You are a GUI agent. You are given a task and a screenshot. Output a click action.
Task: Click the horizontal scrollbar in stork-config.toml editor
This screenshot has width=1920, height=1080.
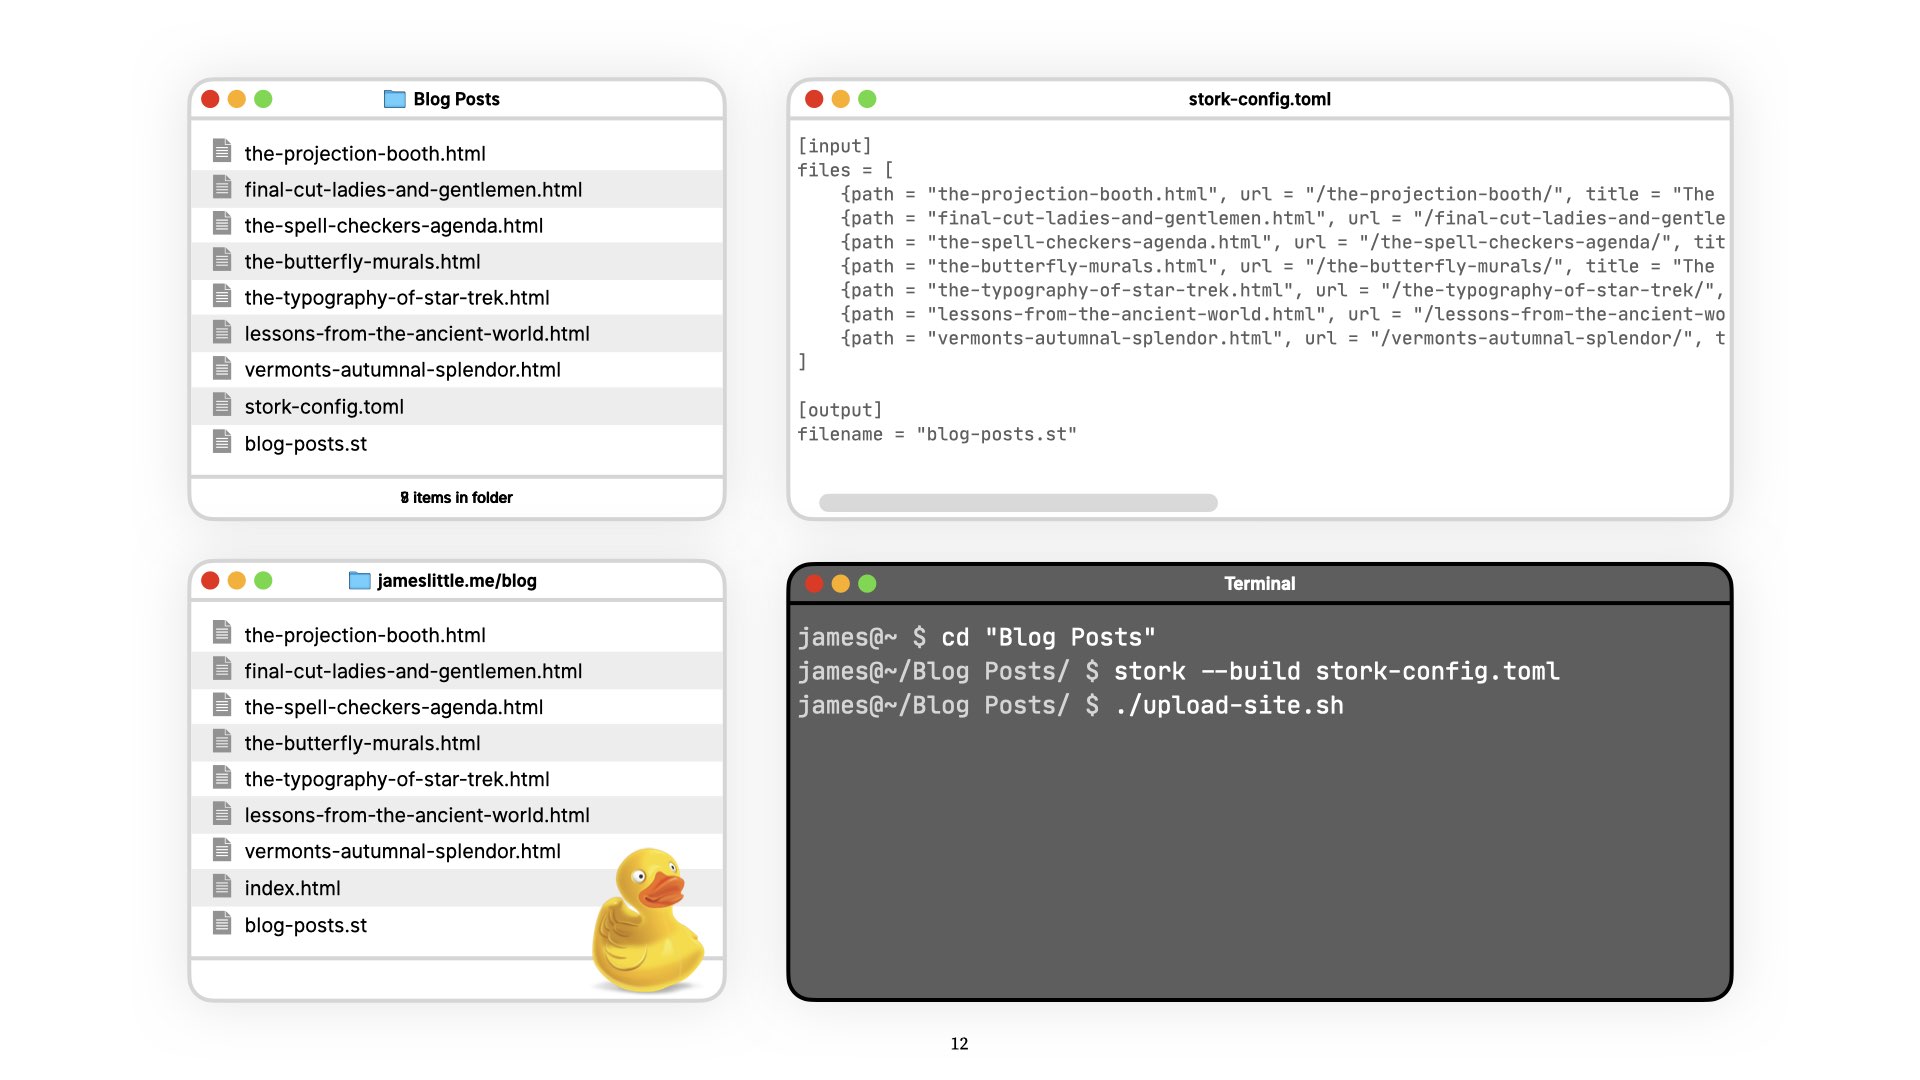[1018, 502]
